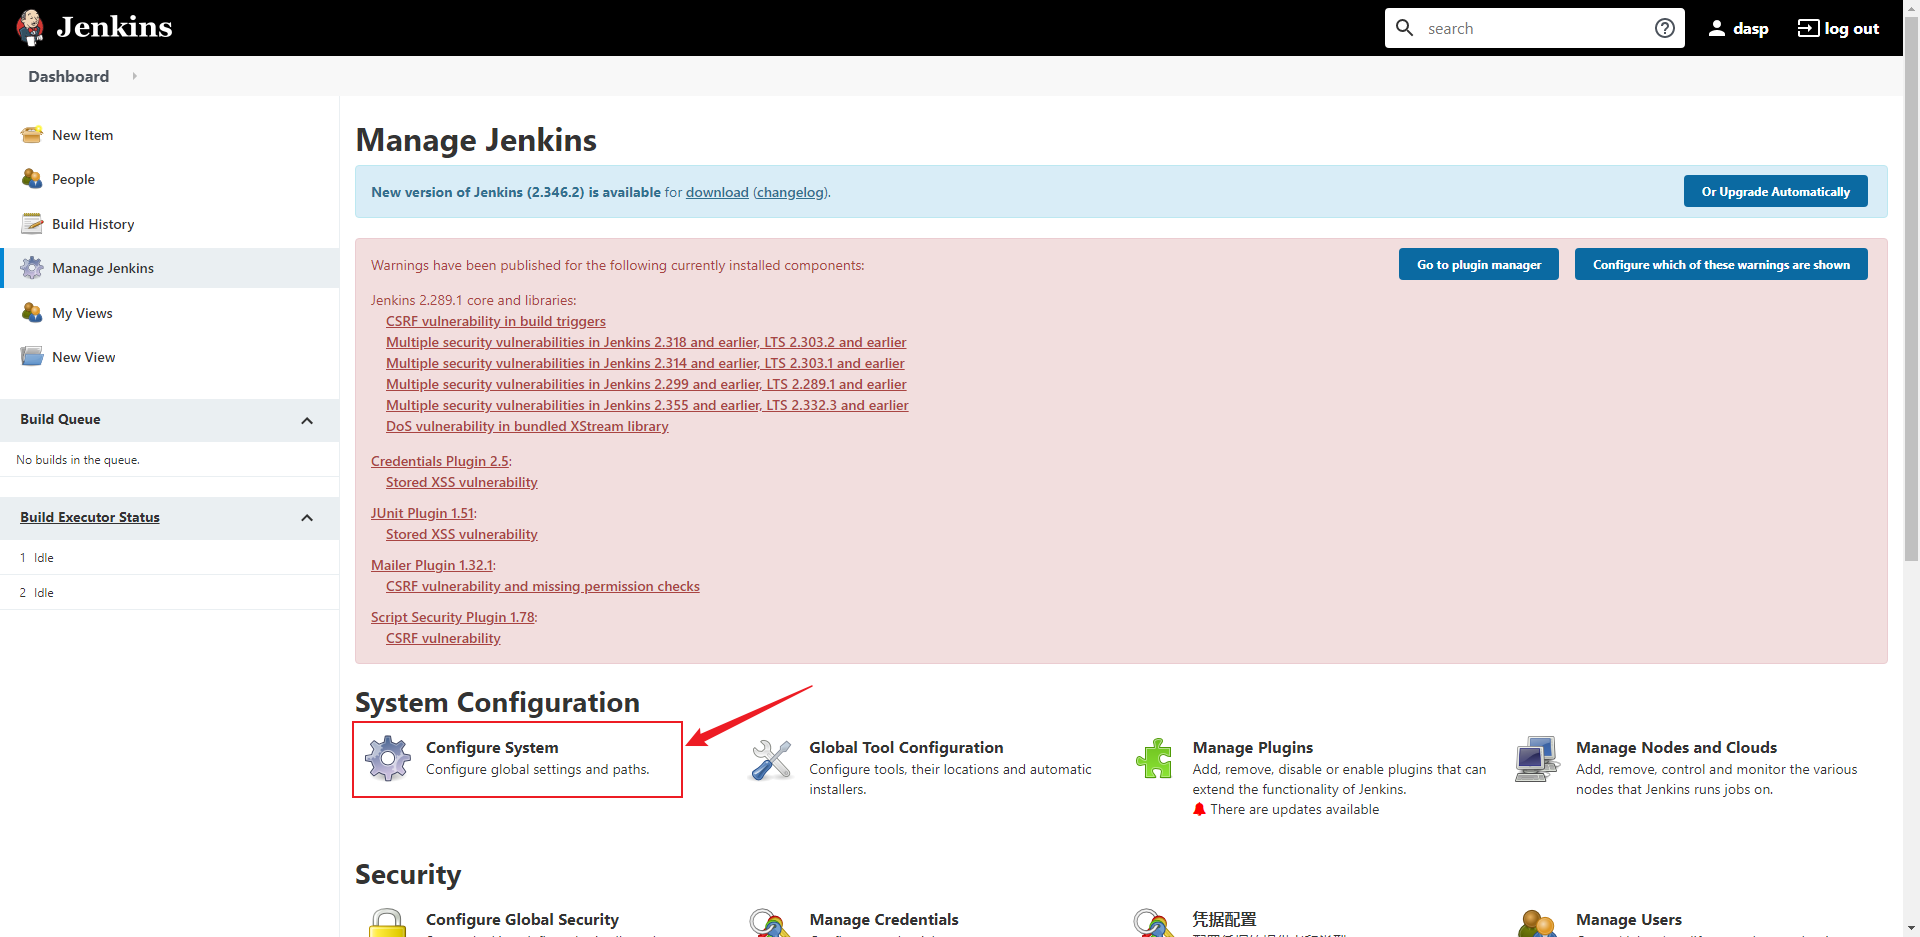Image resolution: width=1920 pixels, height=937 pixels.
Task: Open Script Security Plugin 1.78 link
Action: coord(453,617)
